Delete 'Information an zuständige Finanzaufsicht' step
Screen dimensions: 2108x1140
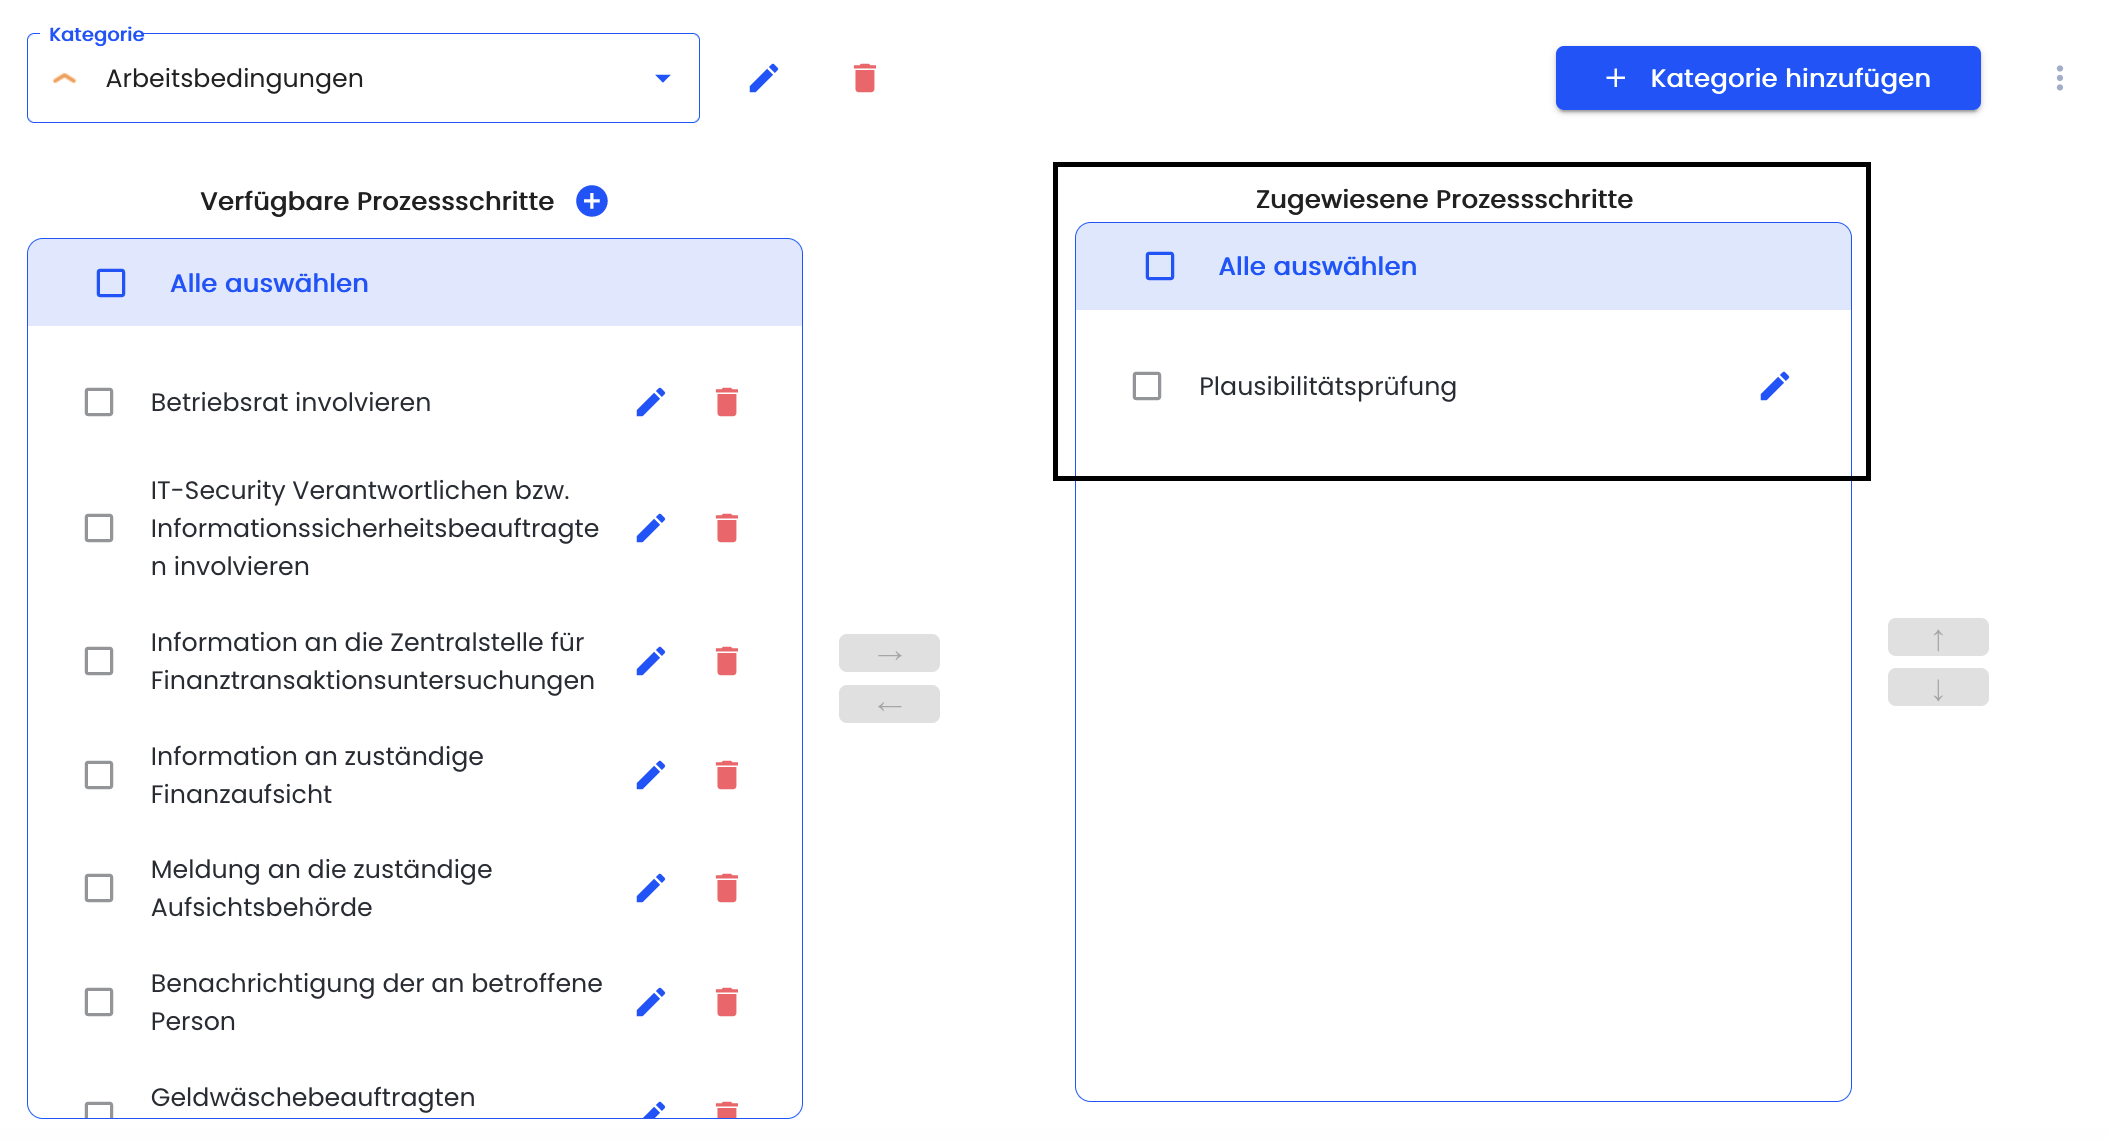coord(727,775)
